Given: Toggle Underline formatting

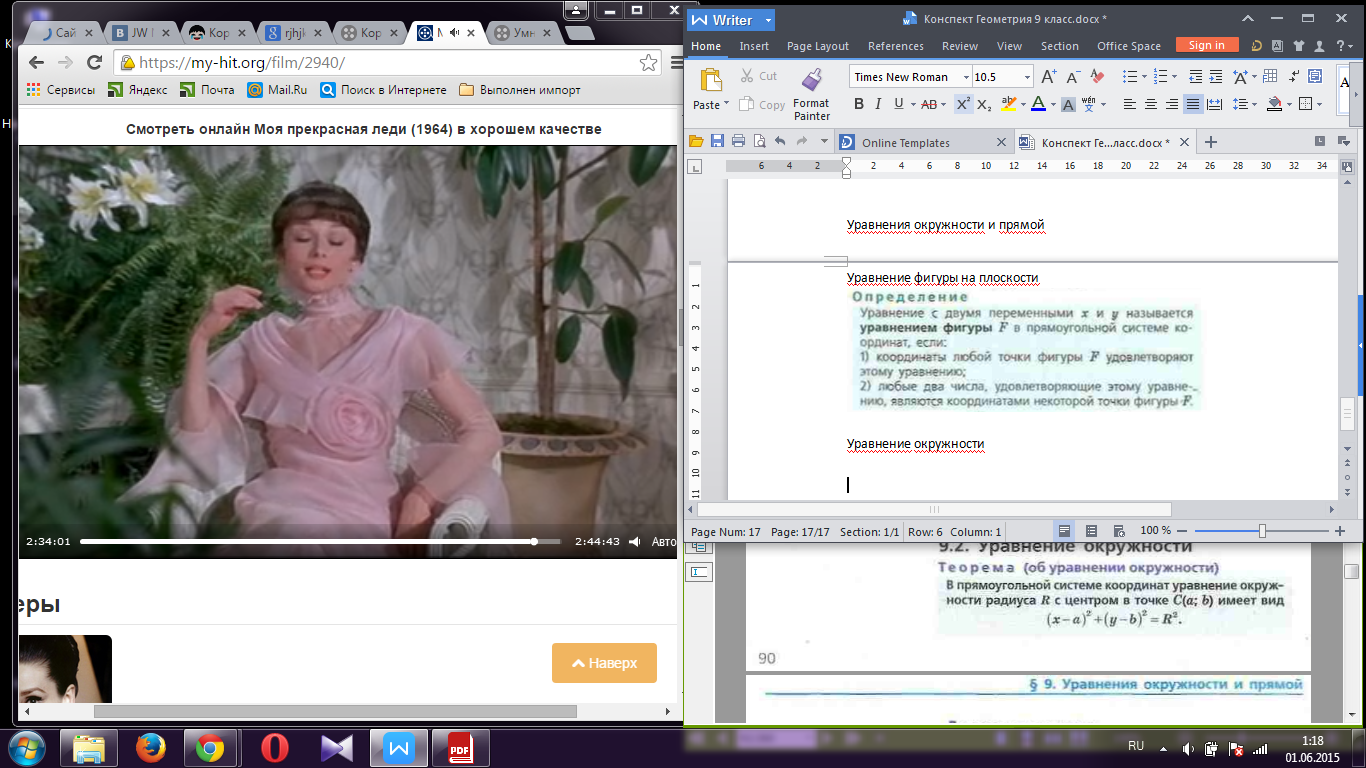Looking at the screenshot, I should tap(898, 104).
